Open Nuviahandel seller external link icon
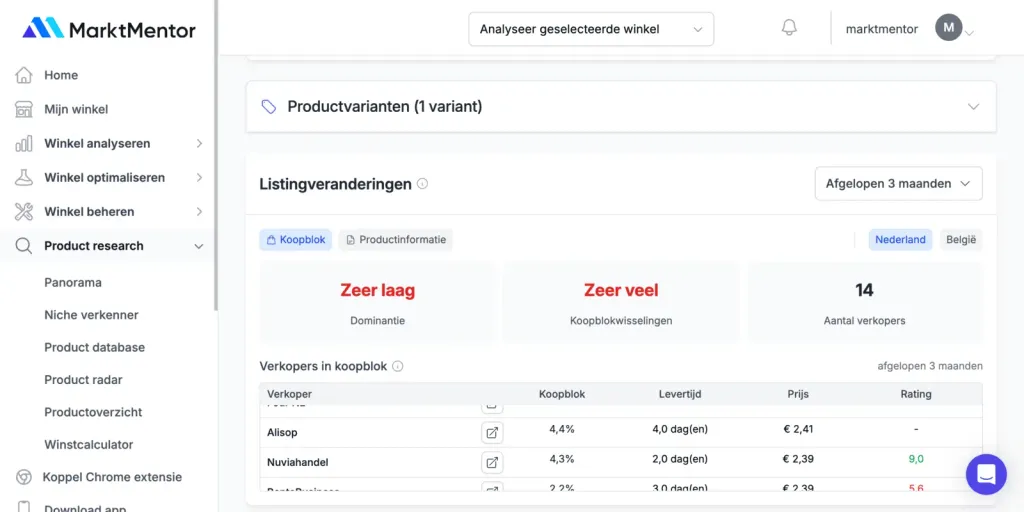 [x=492, y=462]
